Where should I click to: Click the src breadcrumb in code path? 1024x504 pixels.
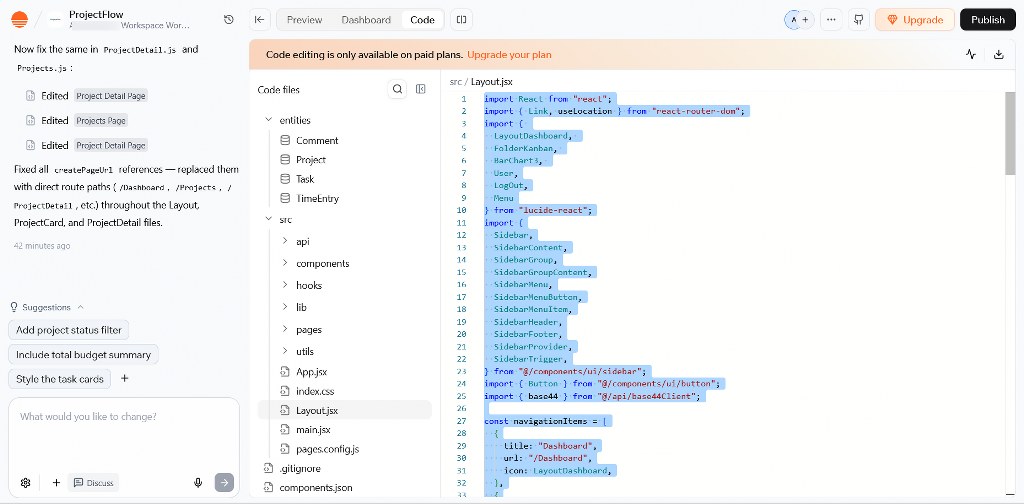[x=456, y=82]
